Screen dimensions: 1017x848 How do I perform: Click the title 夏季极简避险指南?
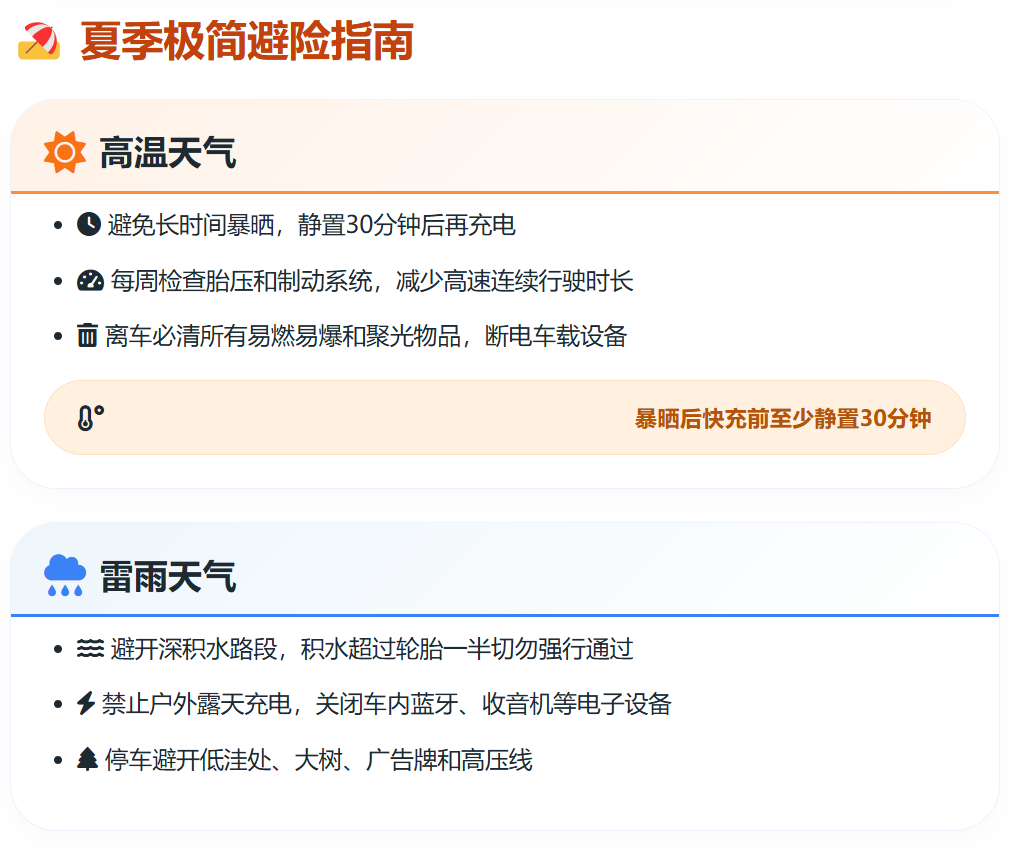[246, 41]
